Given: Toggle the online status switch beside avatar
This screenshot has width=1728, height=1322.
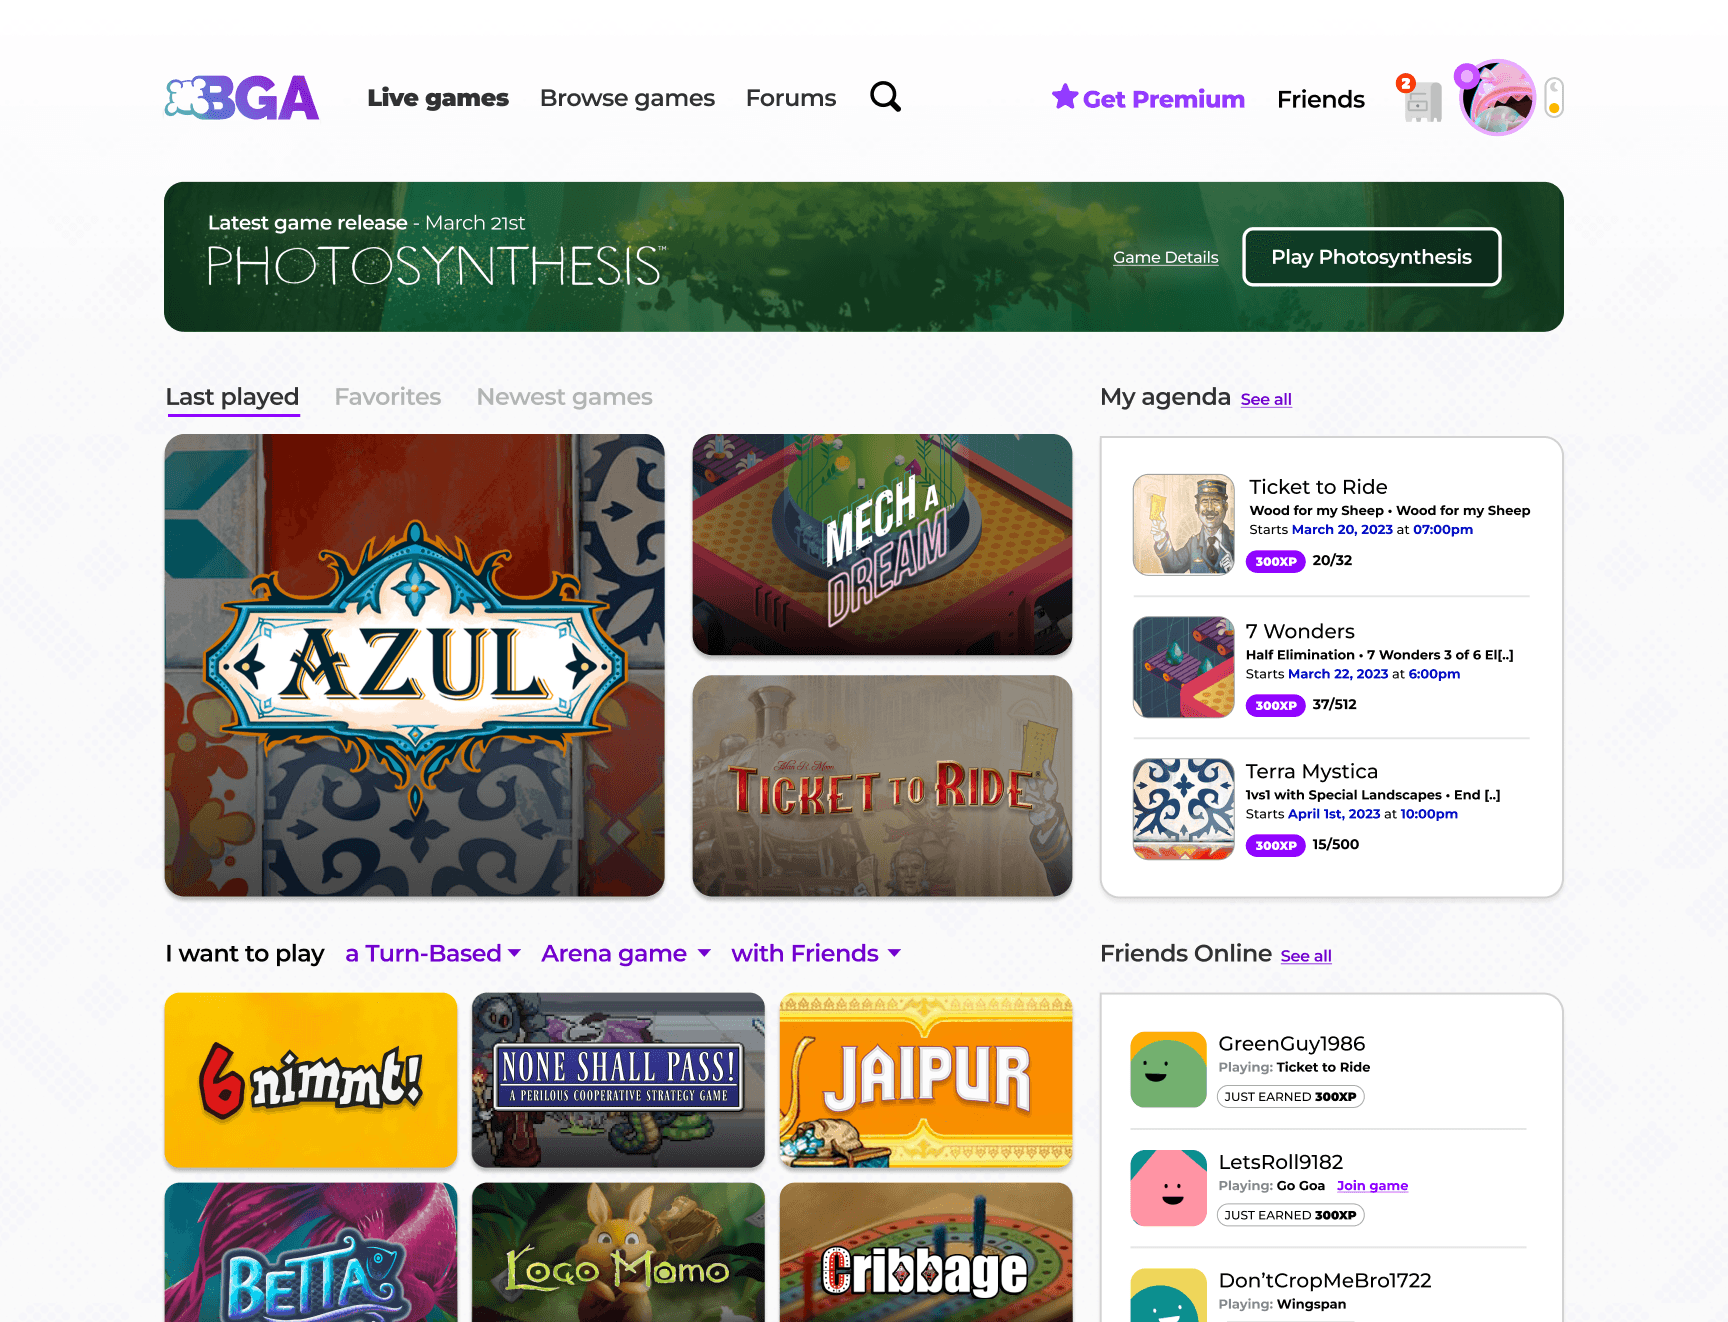Looking at the screenshot, I should 1554,97.
